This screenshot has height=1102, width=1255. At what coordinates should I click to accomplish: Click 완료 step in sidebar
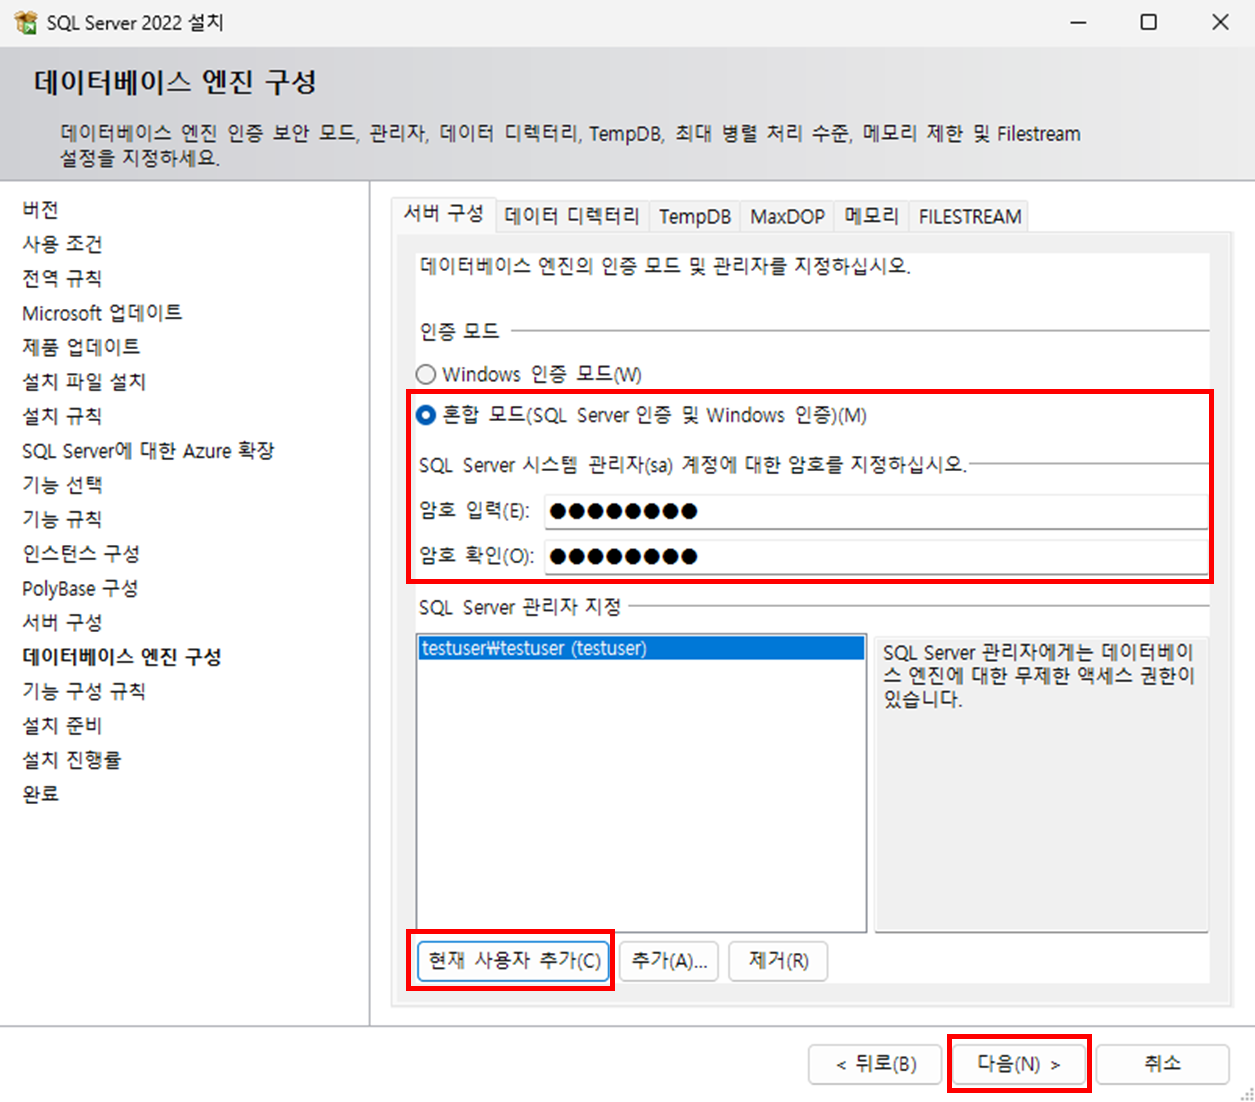41,794
